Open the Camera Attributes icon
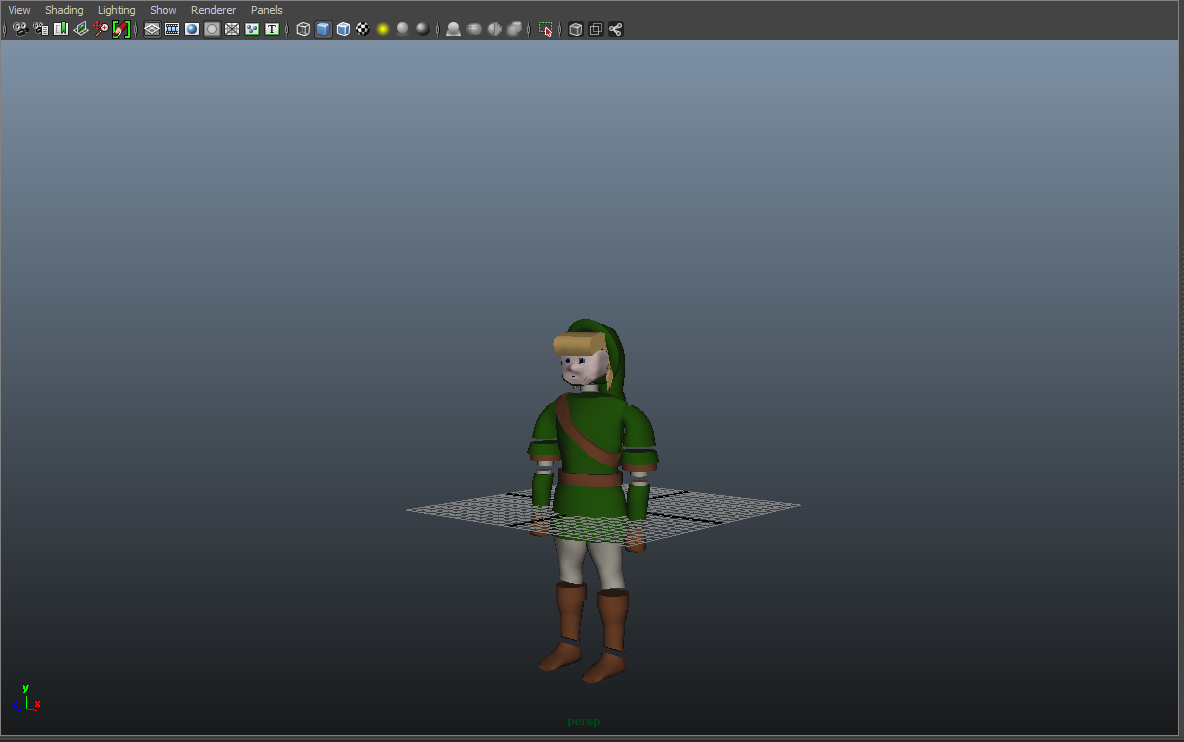This screenshot has height=742, width=1184. tap(41, 29)
